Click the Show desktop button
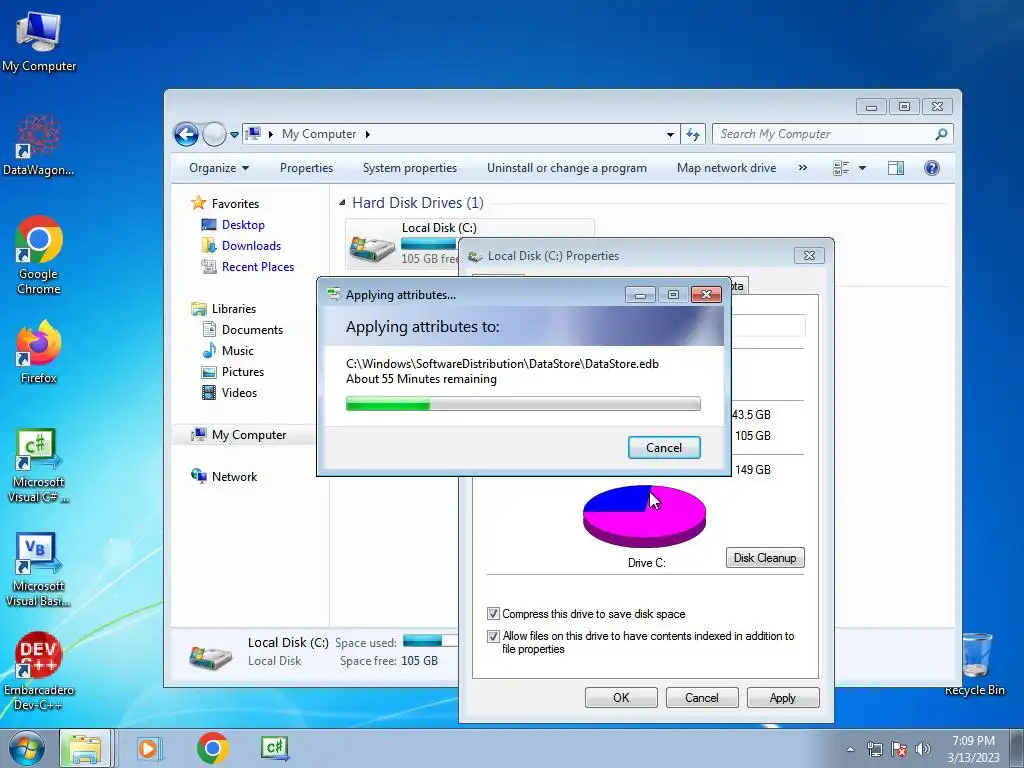 tap(1017, 749)
